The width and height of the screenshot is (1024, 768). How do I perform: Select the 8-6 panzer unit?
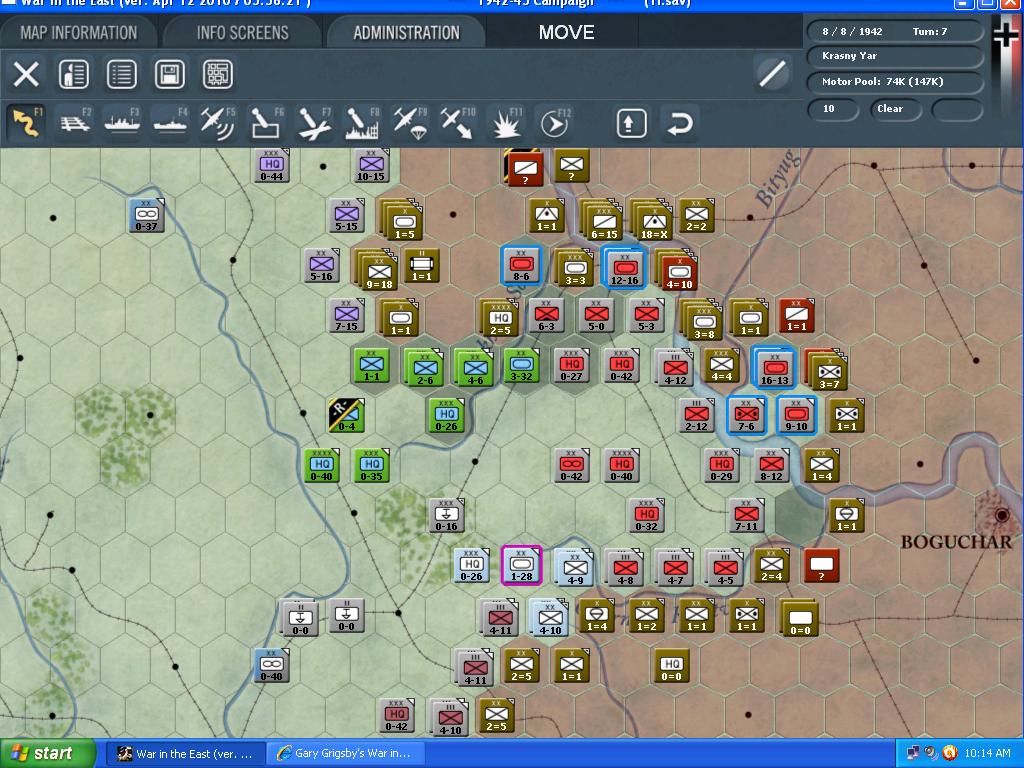521,265
